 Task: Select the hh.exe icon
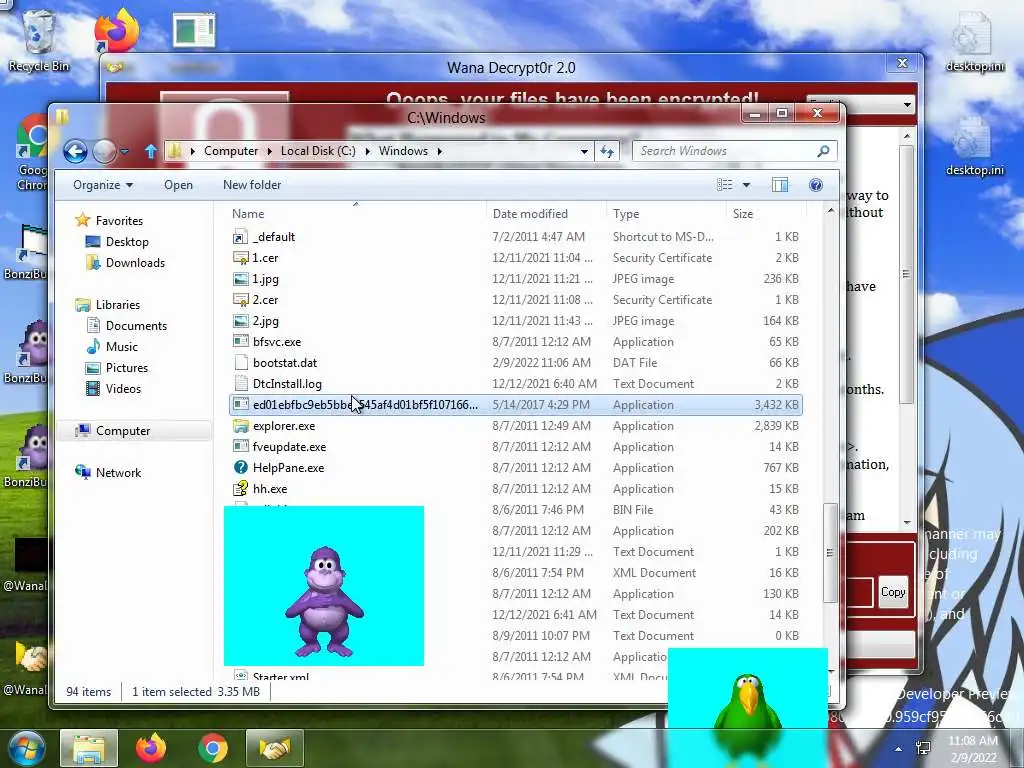[x=240, y=488]
